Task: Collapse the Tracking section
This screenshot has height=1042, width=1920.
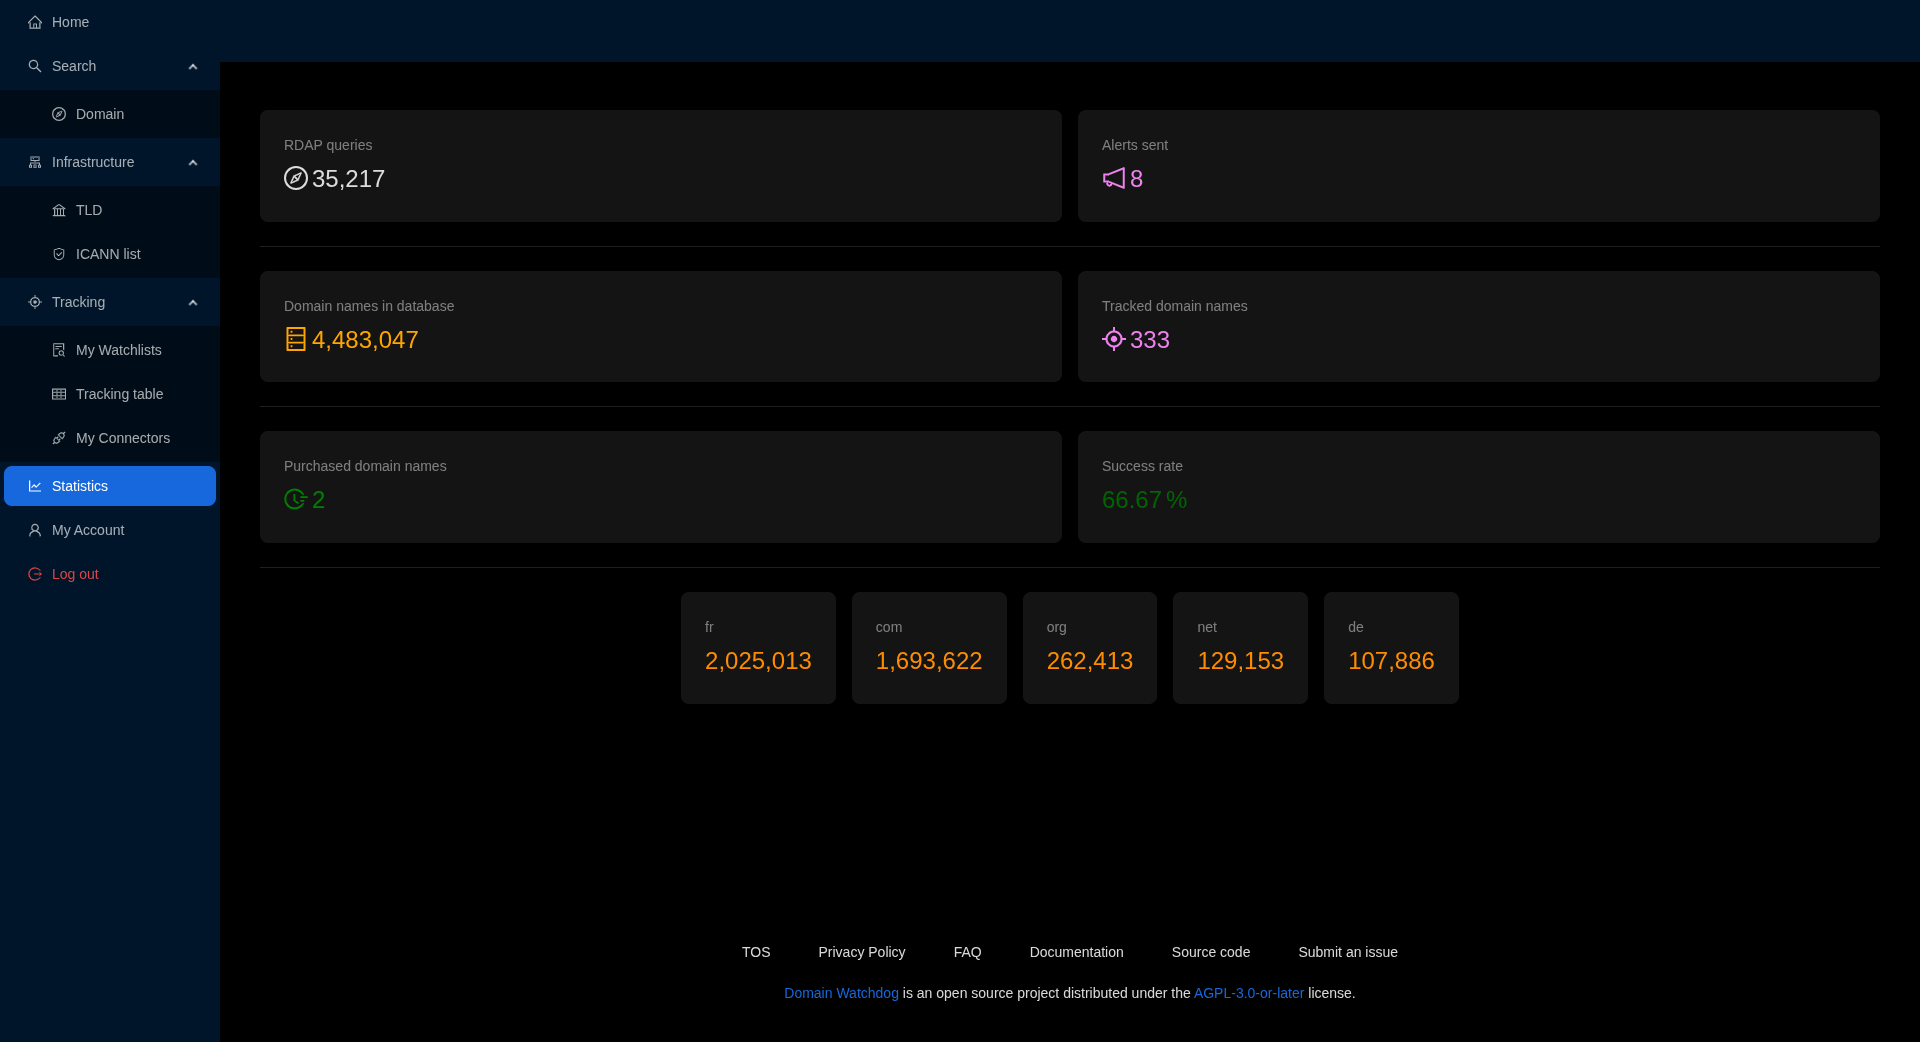Action: tap(192, 302)
